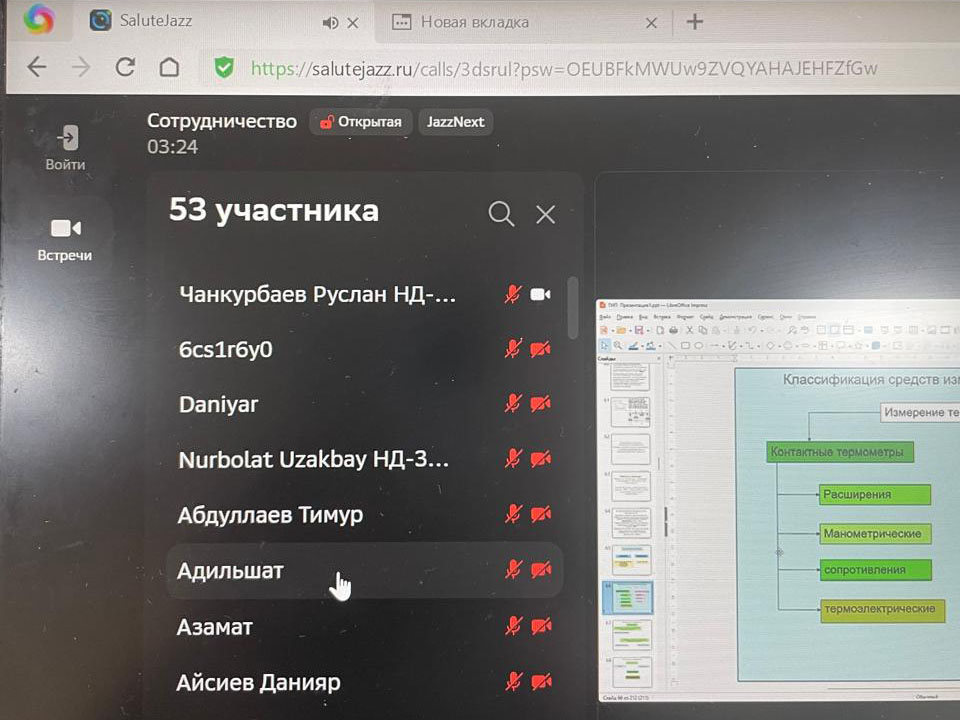Screen dimensions: 960x720
Task: Close the participants panel
Action: (545, 214)
